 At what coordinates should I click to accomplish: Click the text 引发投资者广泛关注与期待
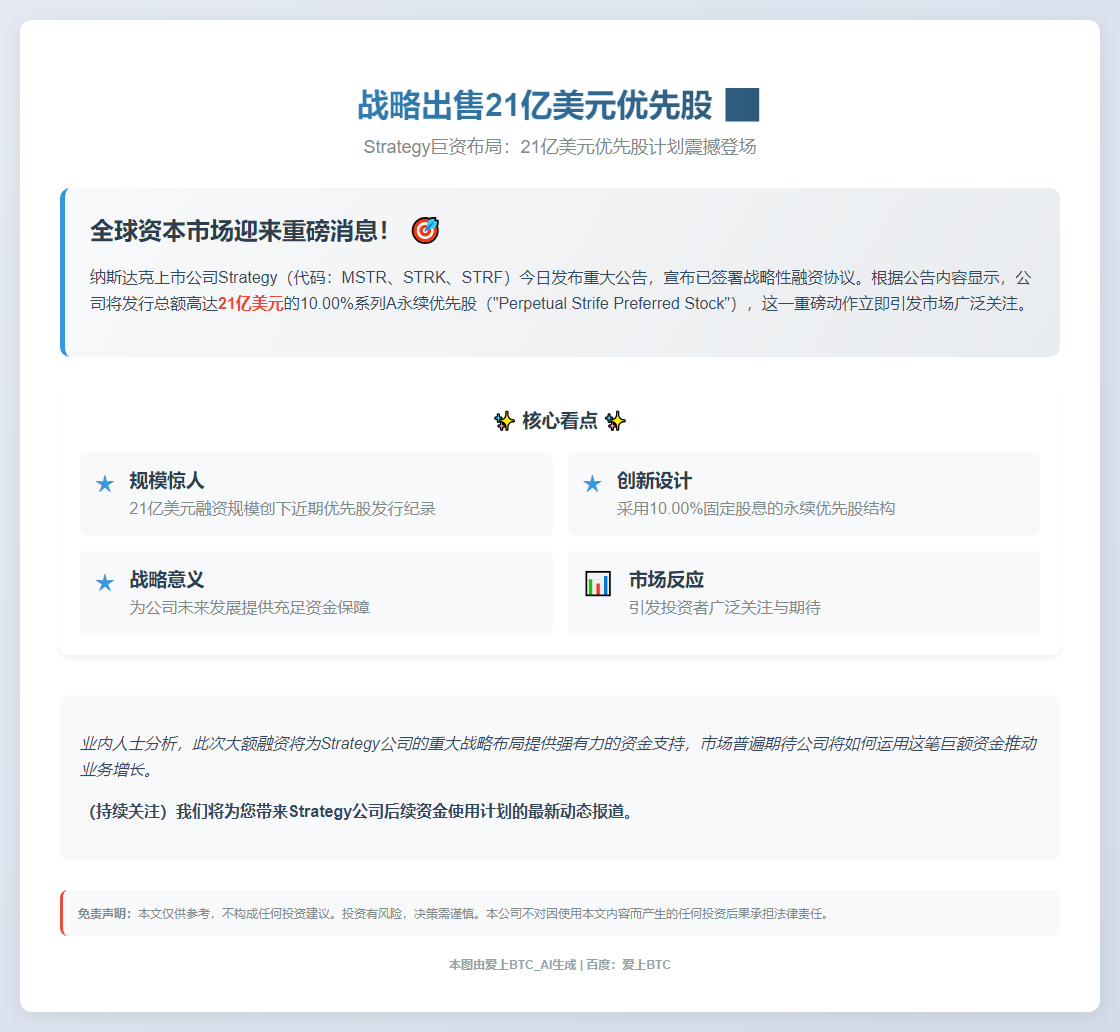[724, 607]
